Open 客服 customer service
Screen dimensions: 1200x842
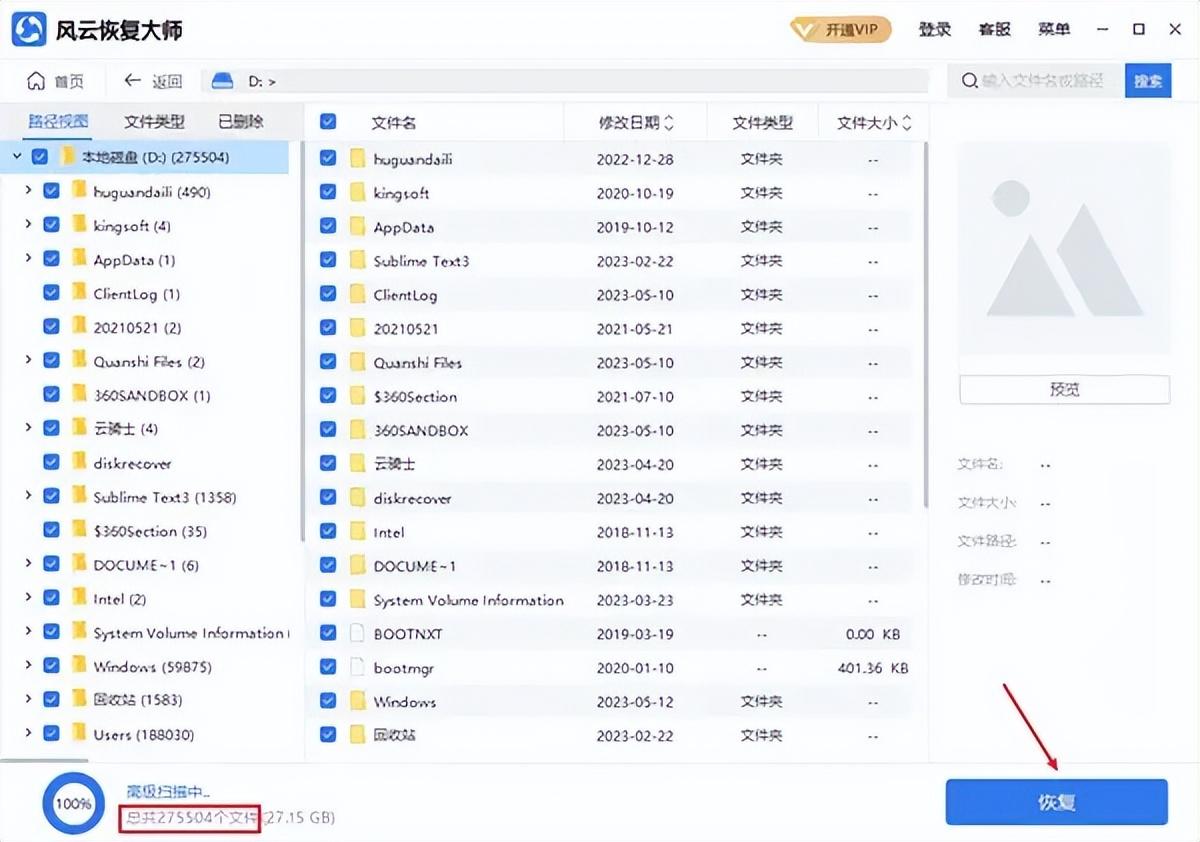(994, 29)
